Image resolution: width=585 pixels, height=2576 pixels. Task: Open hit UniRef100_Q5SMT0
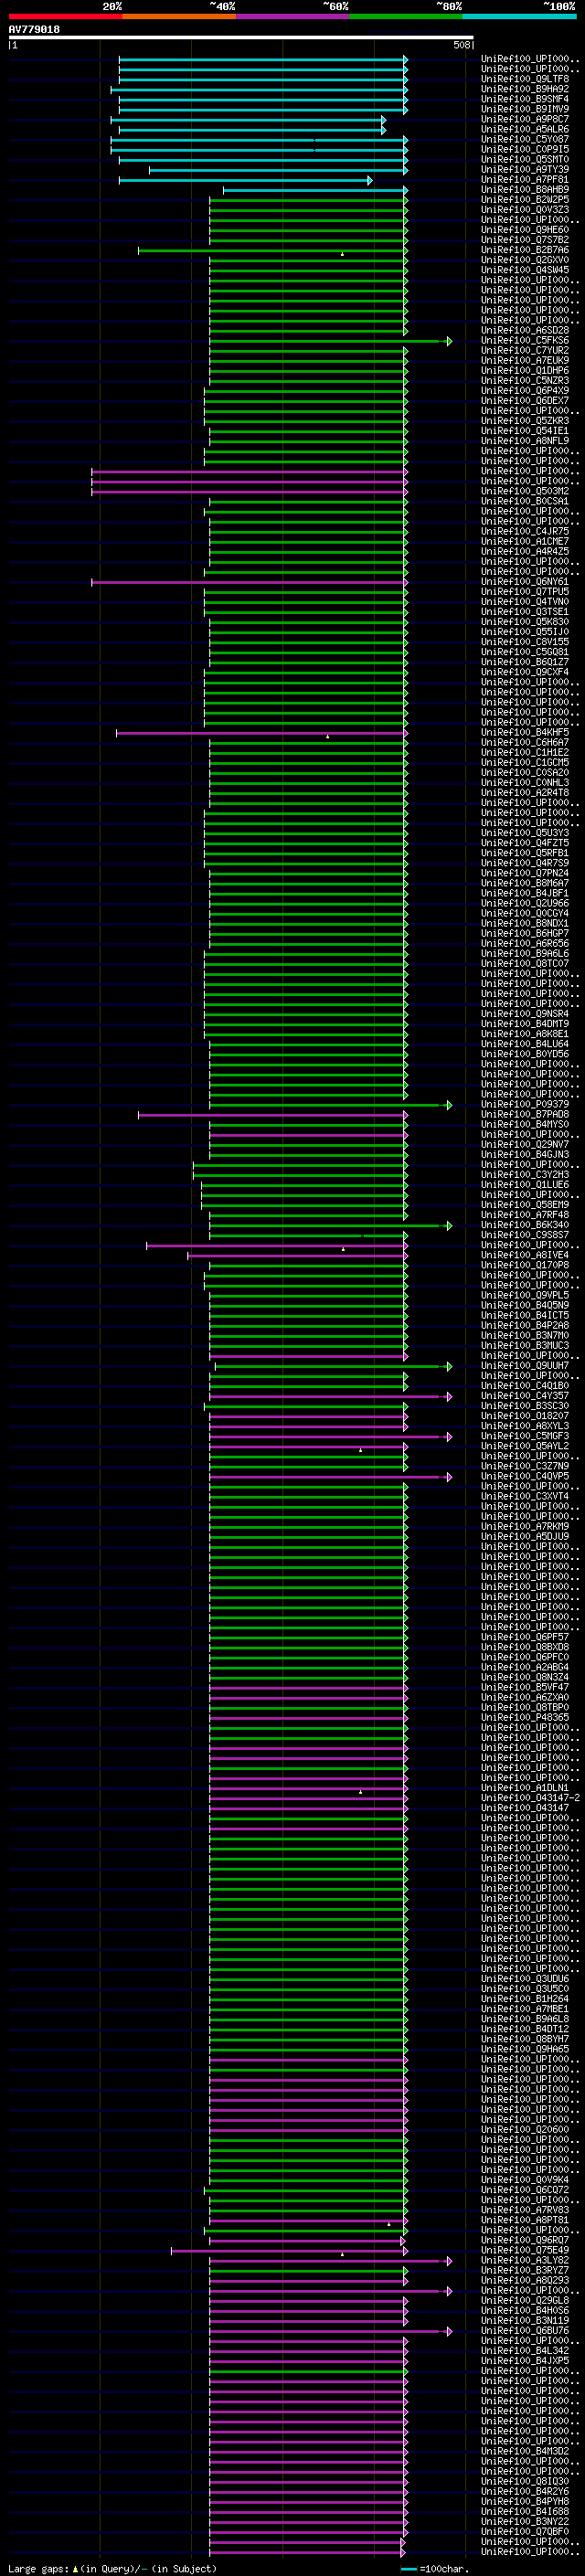click(525, 159)
